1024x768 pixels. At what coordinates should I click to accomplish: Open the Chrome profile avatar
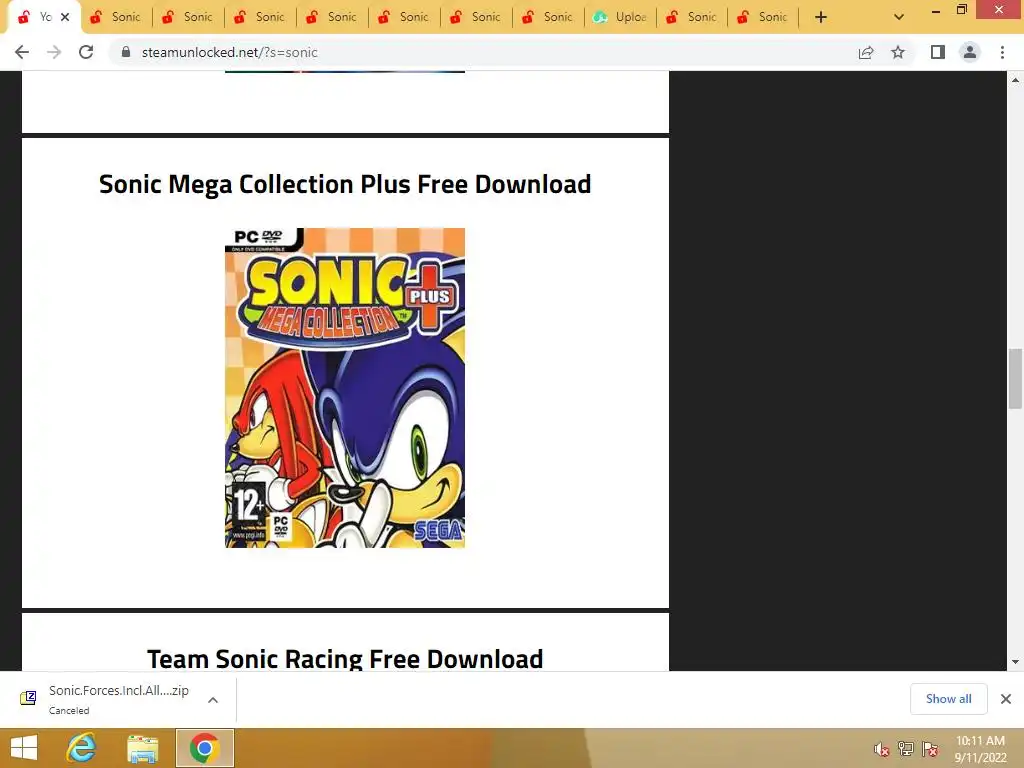(x=970, y=52)
